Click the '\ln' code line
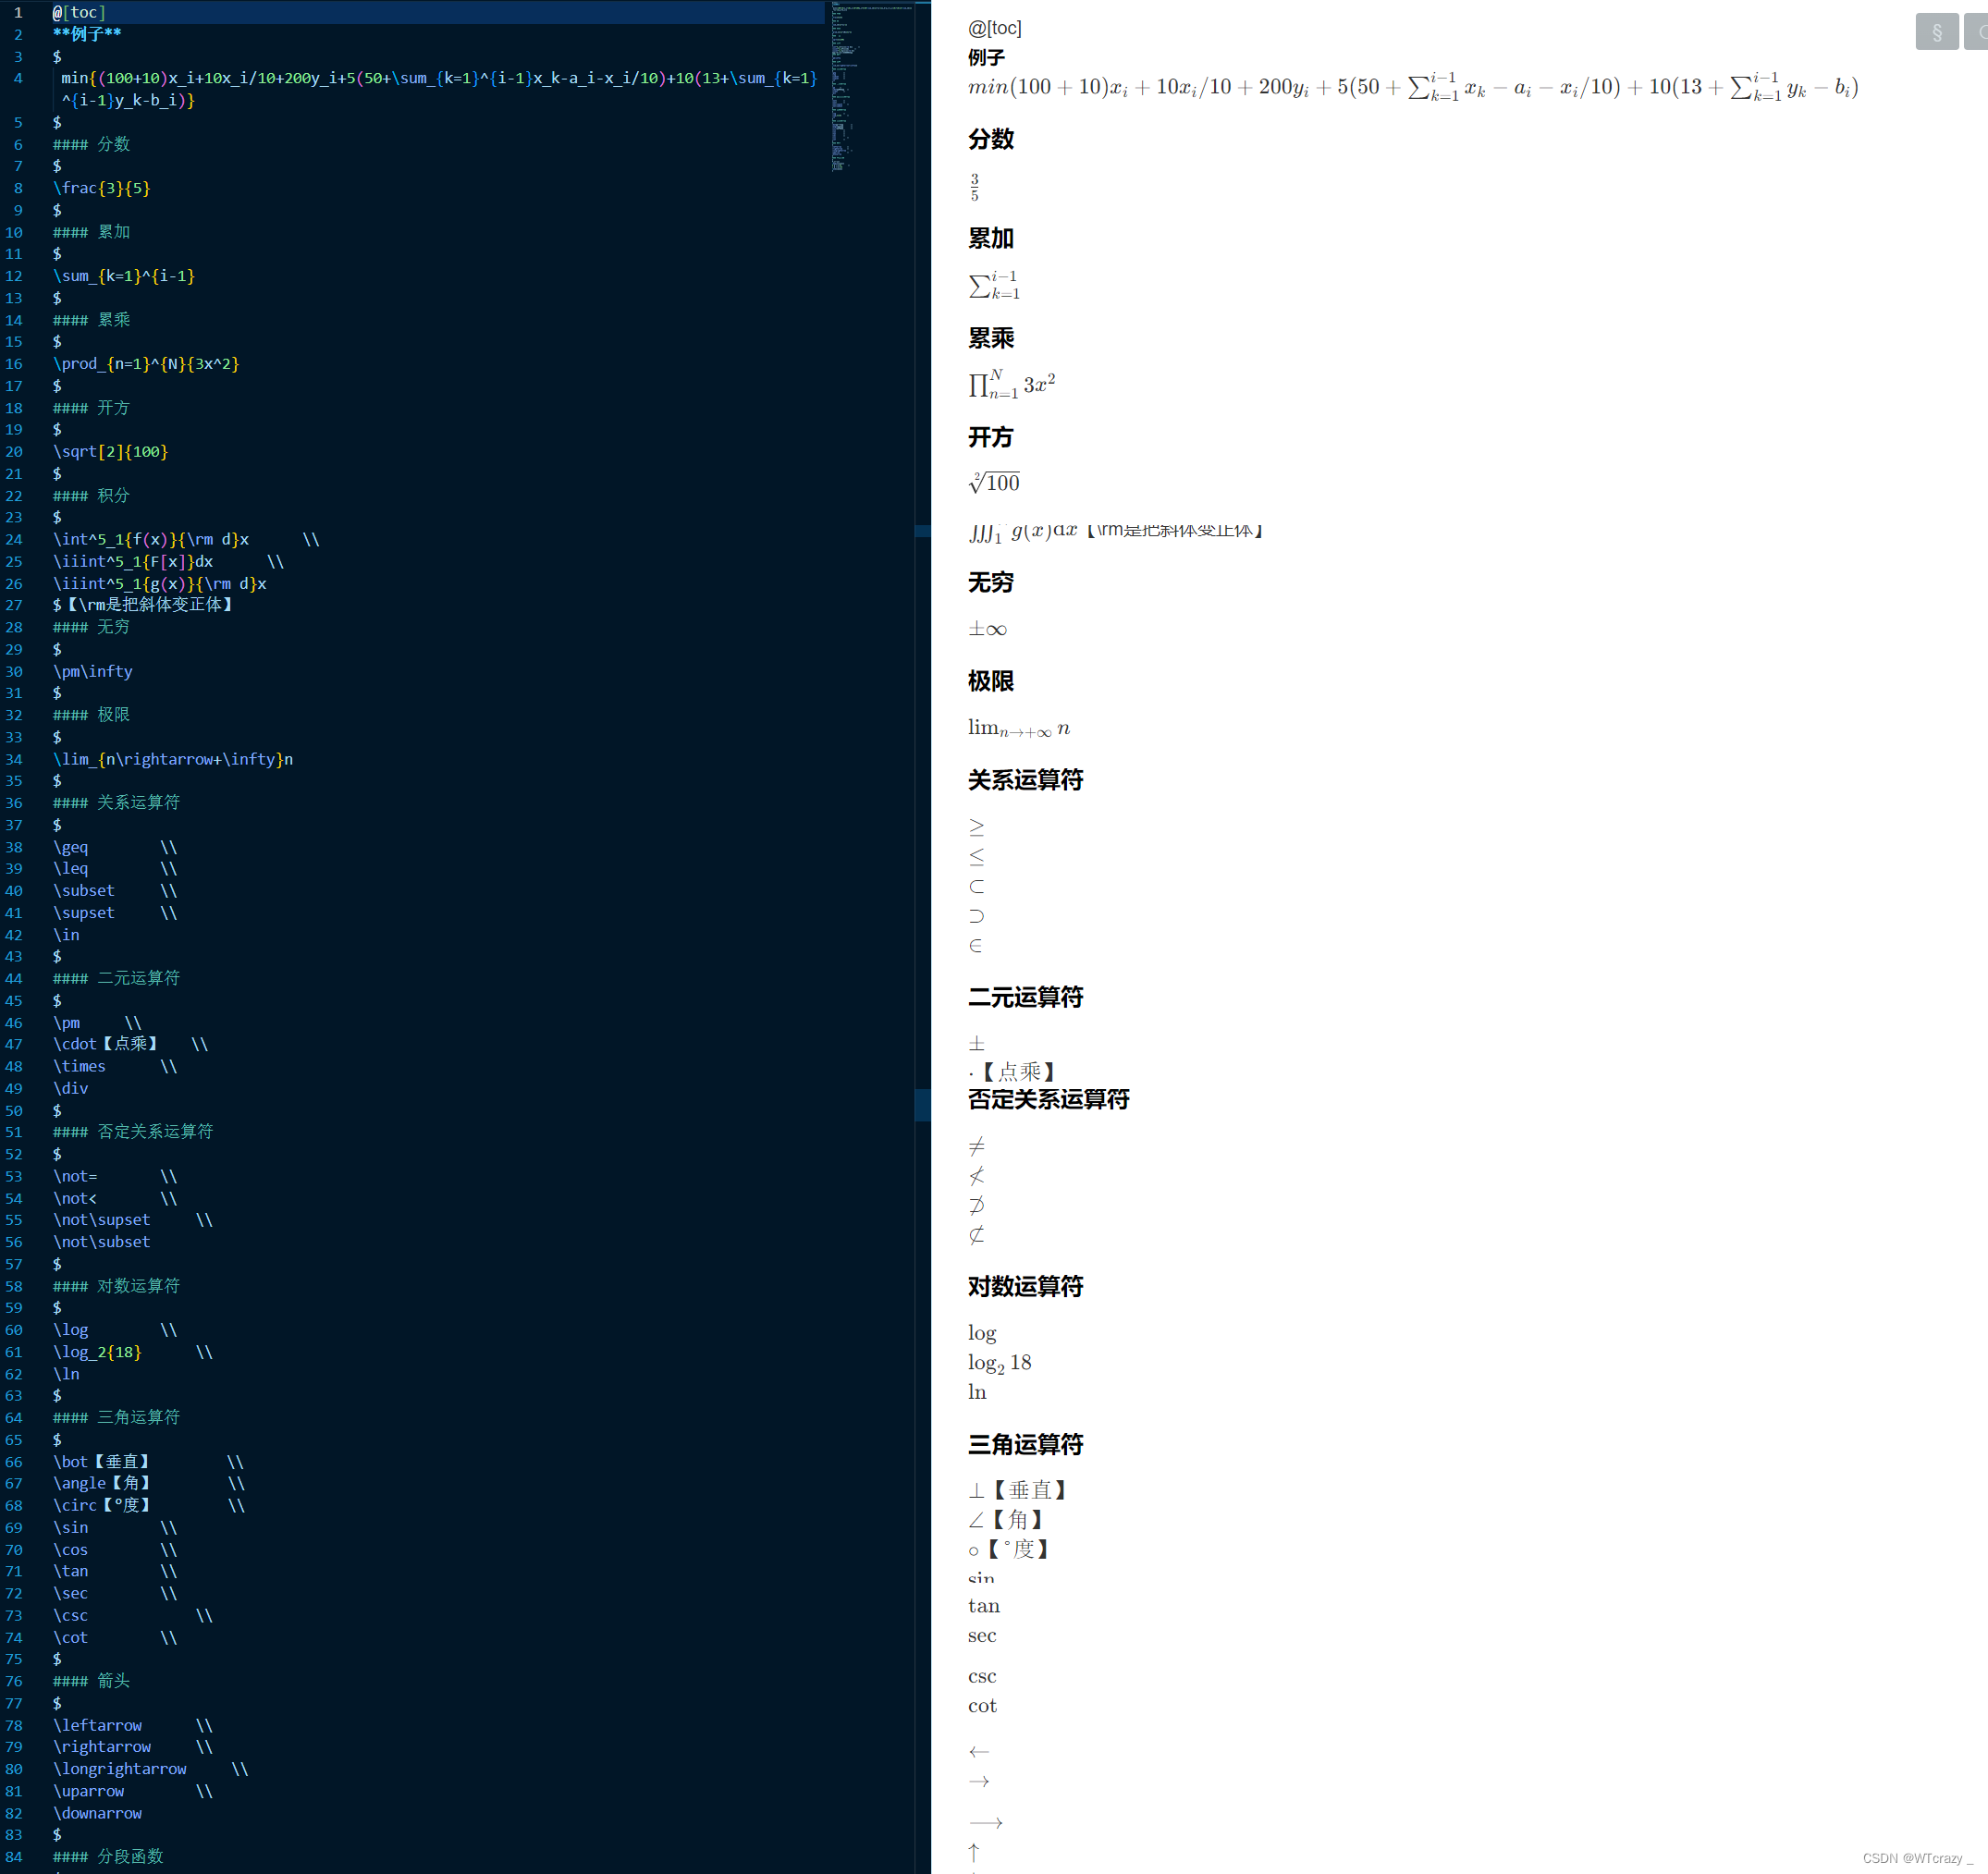Image resolution: width=1988 pixels, height=1874 pixels. click(x=66, y=1374)
